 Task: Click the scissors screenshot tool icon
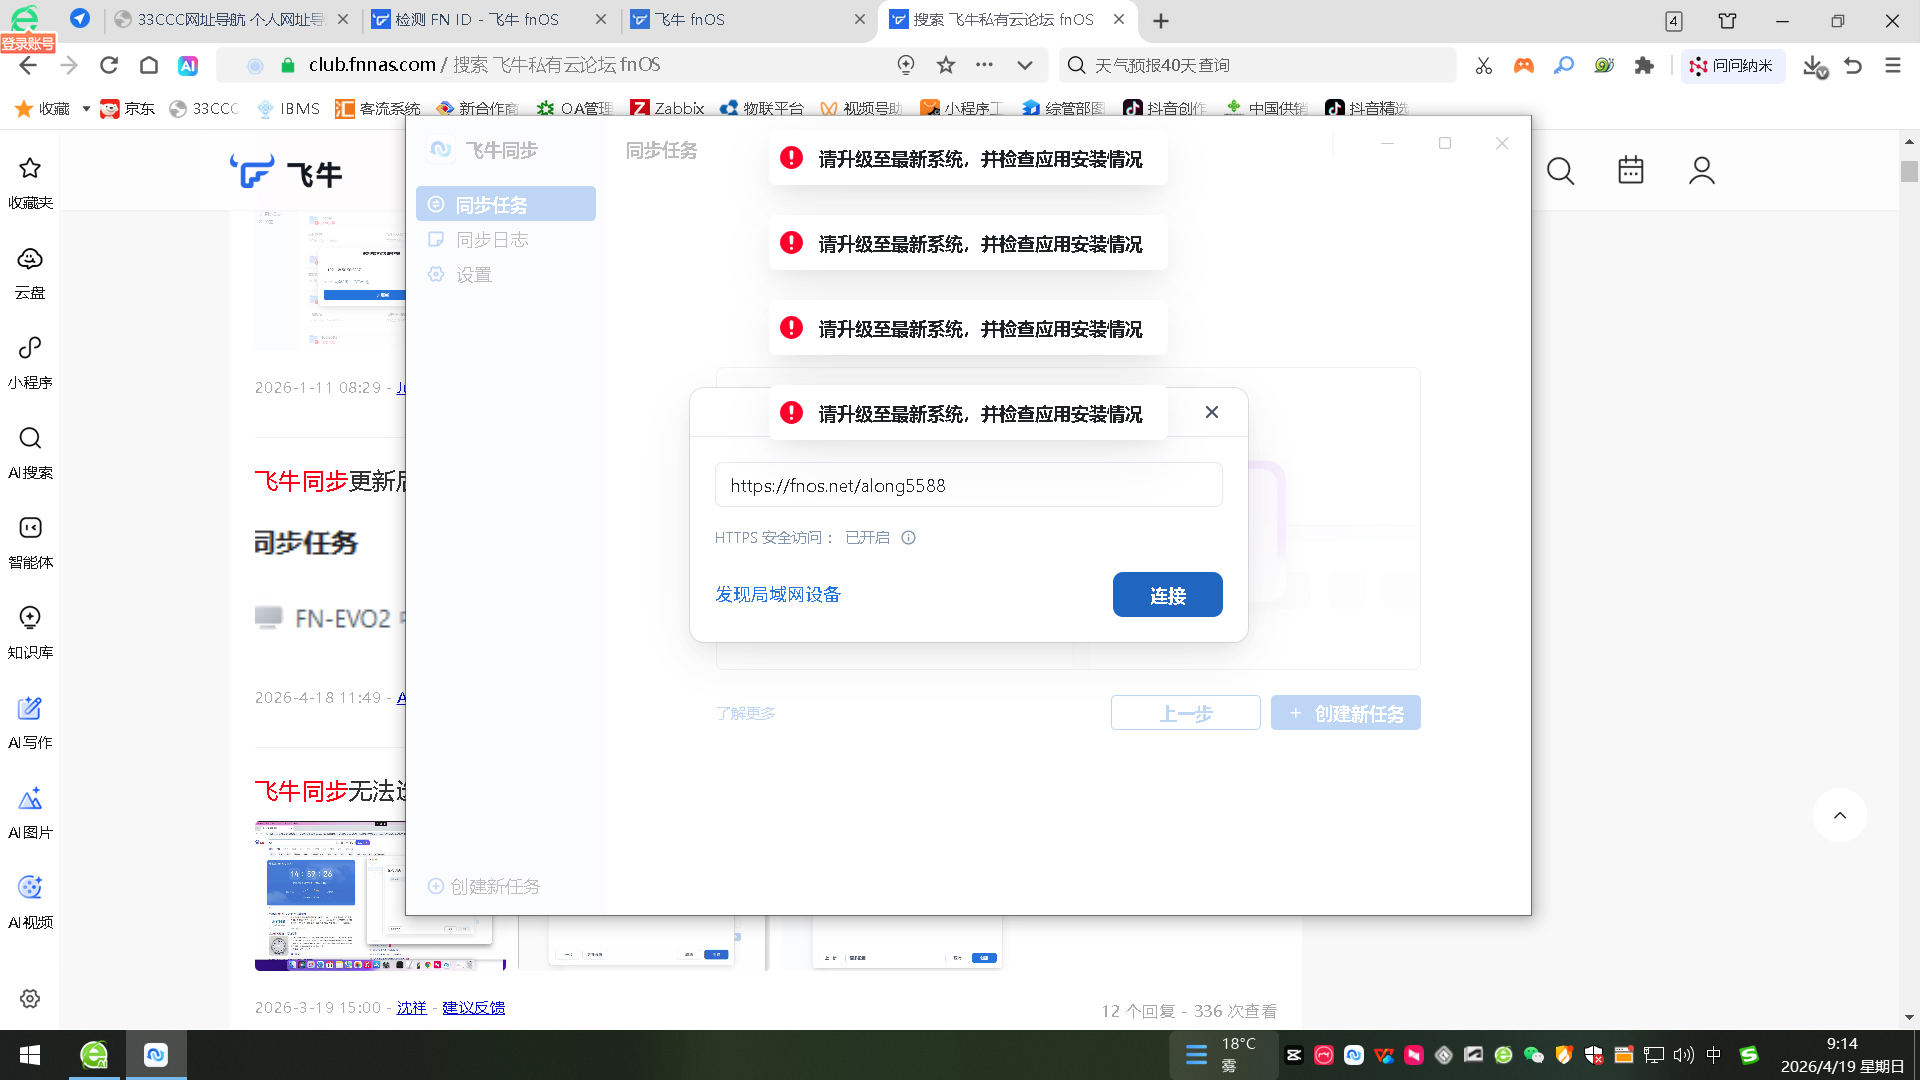click(x=1484, y=65)
